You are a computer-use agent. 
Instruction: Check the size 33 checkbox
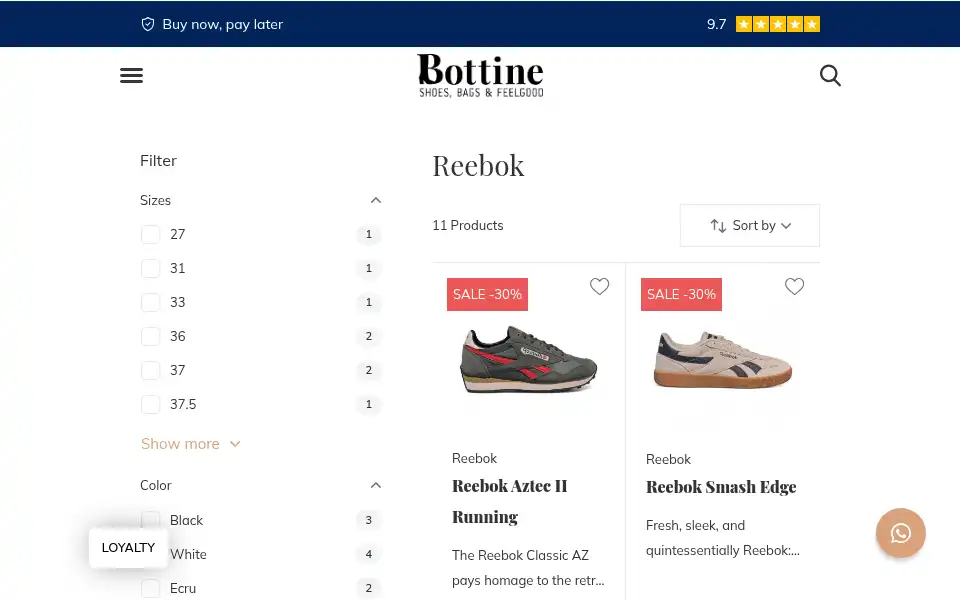coord(151,302)
